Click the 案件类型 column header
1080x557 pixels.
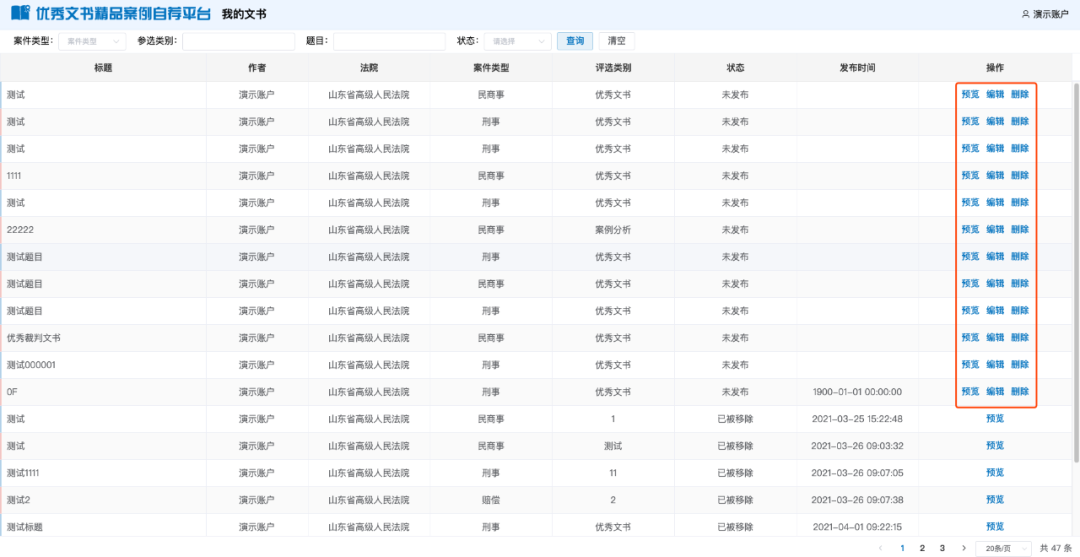coord(491,67)
